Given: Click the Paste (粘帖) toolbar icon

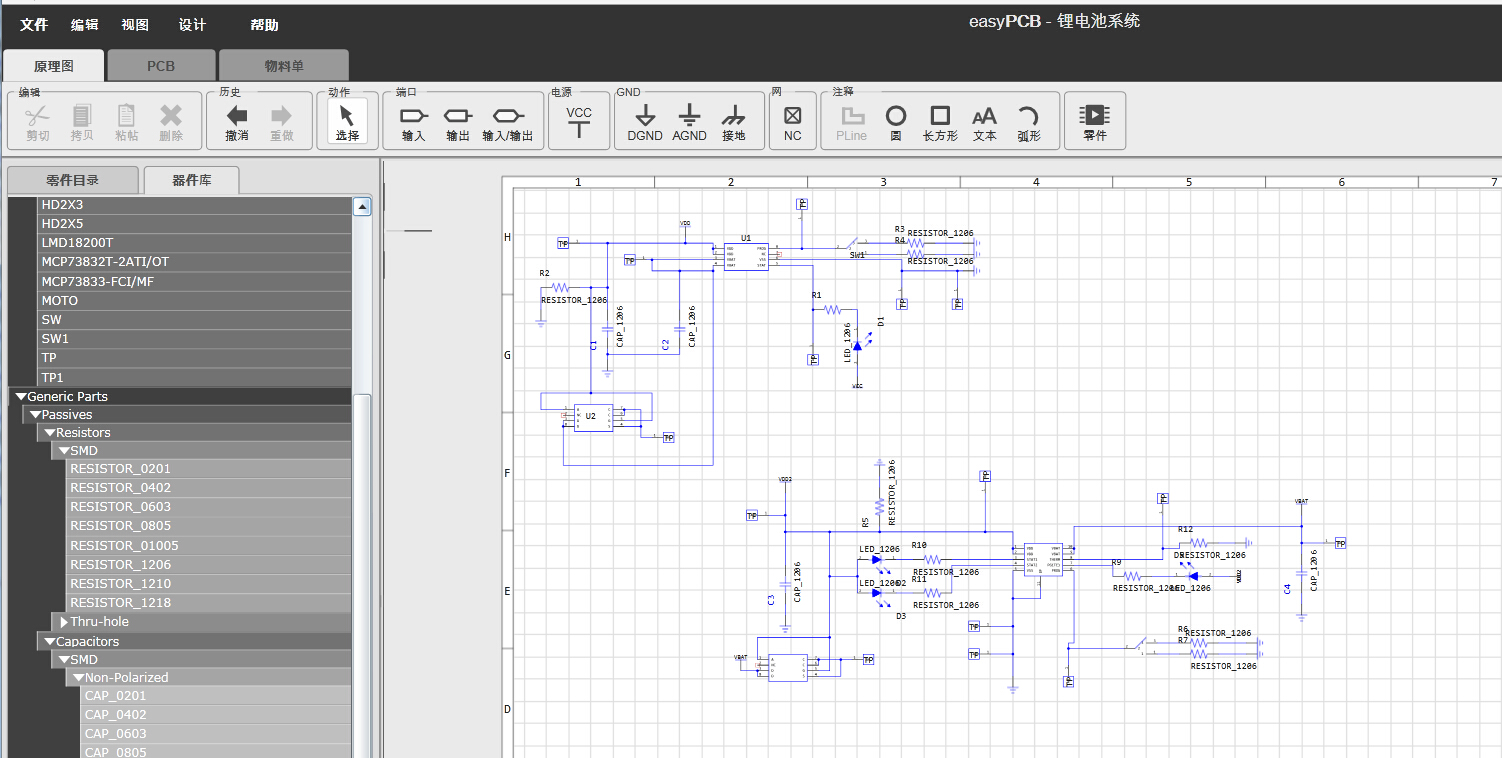Looking at the screenshot, I should pos(126,116).
